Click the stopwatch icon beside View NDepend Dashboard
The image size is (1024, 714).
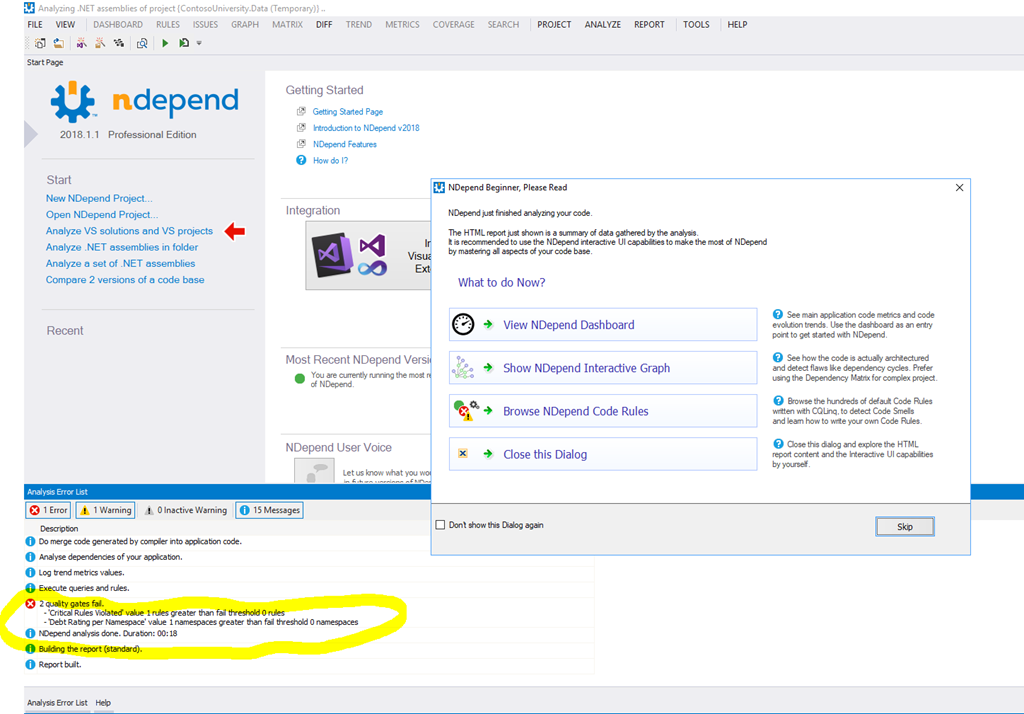coord(463,325)
